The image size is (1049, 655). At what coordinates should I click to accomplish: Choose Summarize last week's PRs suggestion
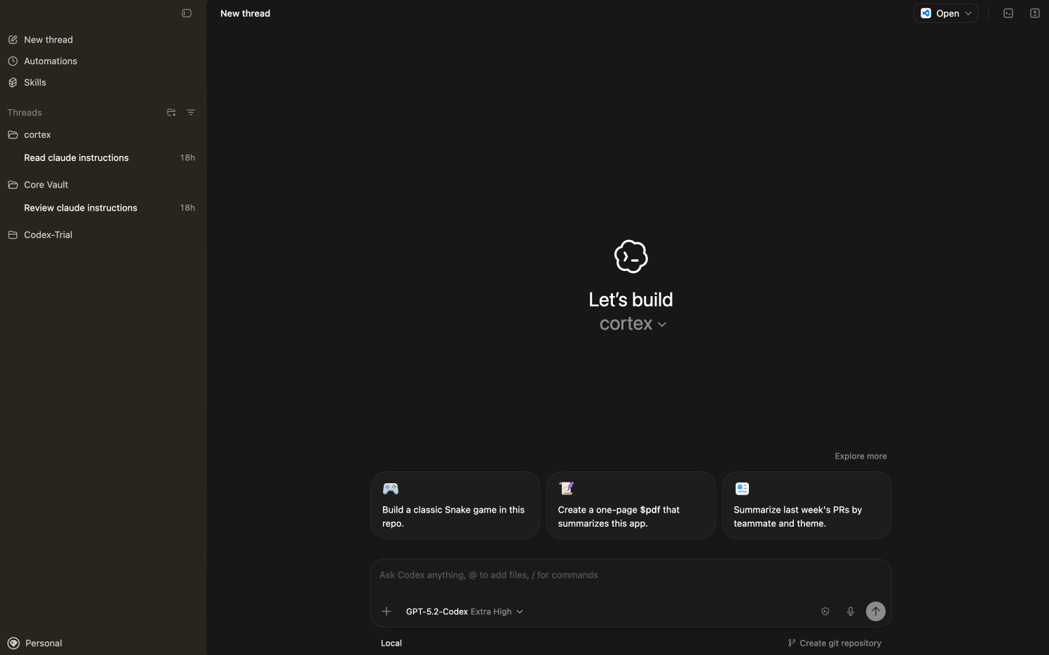[x=807, y=505]
